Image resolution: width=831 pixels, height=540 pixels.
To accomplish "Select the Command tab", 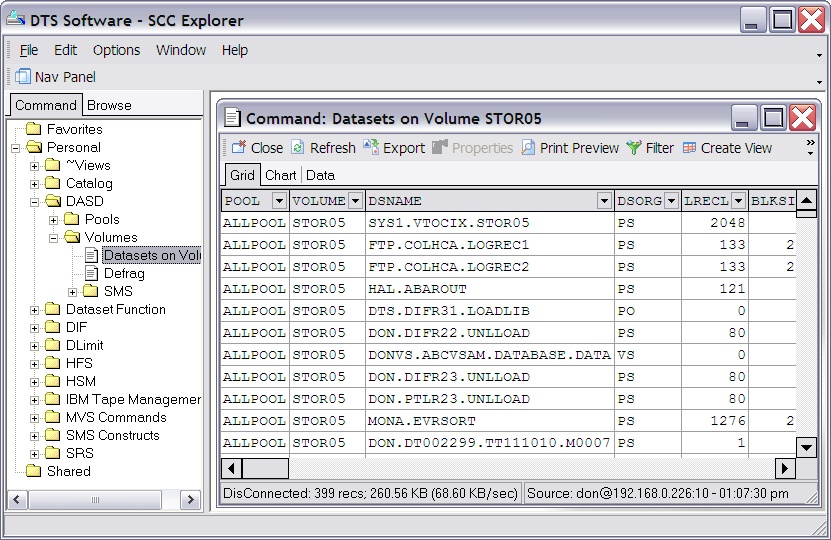I will pos(46,105).
